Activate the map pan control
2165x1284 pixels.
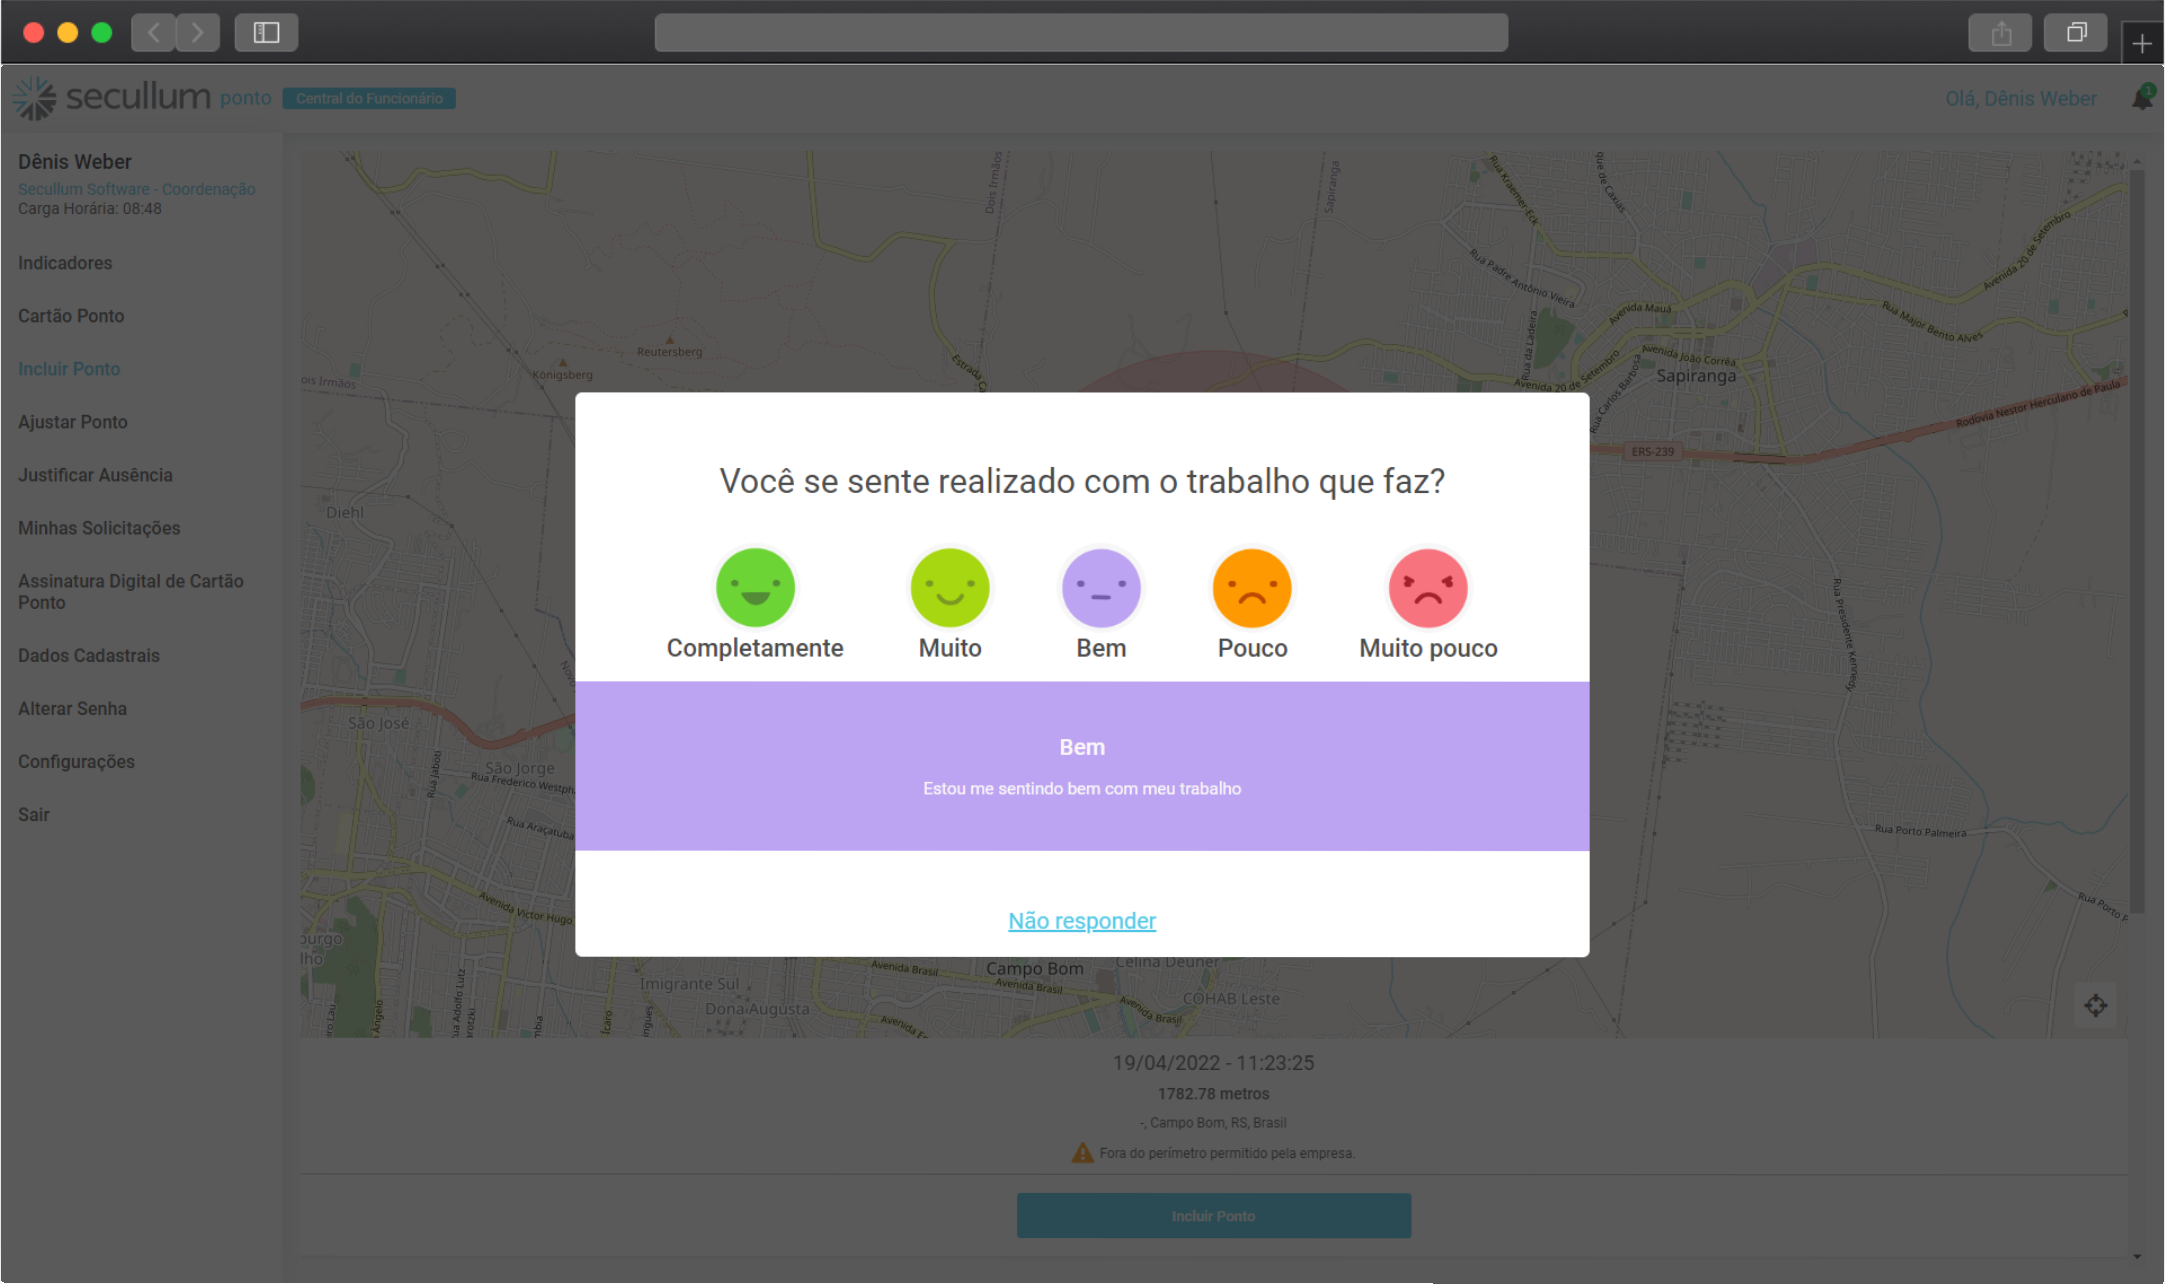(2097, 1005)
